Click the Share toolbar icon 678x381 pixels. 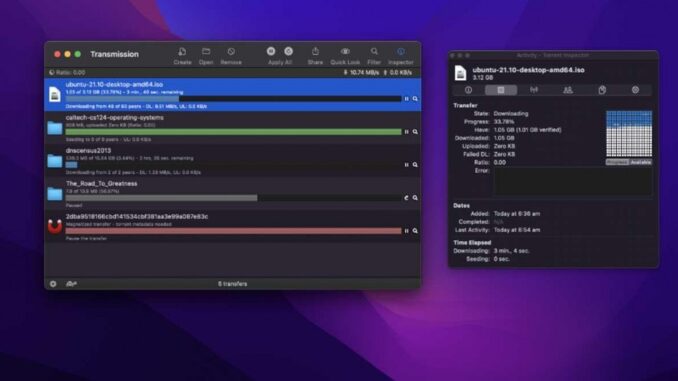click(x=315, y=51)
